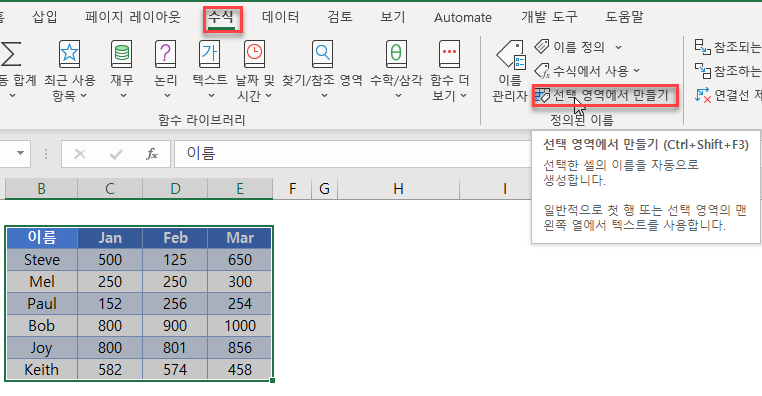Select the Keith cell

pyautogui.click(x=42, y=369)
